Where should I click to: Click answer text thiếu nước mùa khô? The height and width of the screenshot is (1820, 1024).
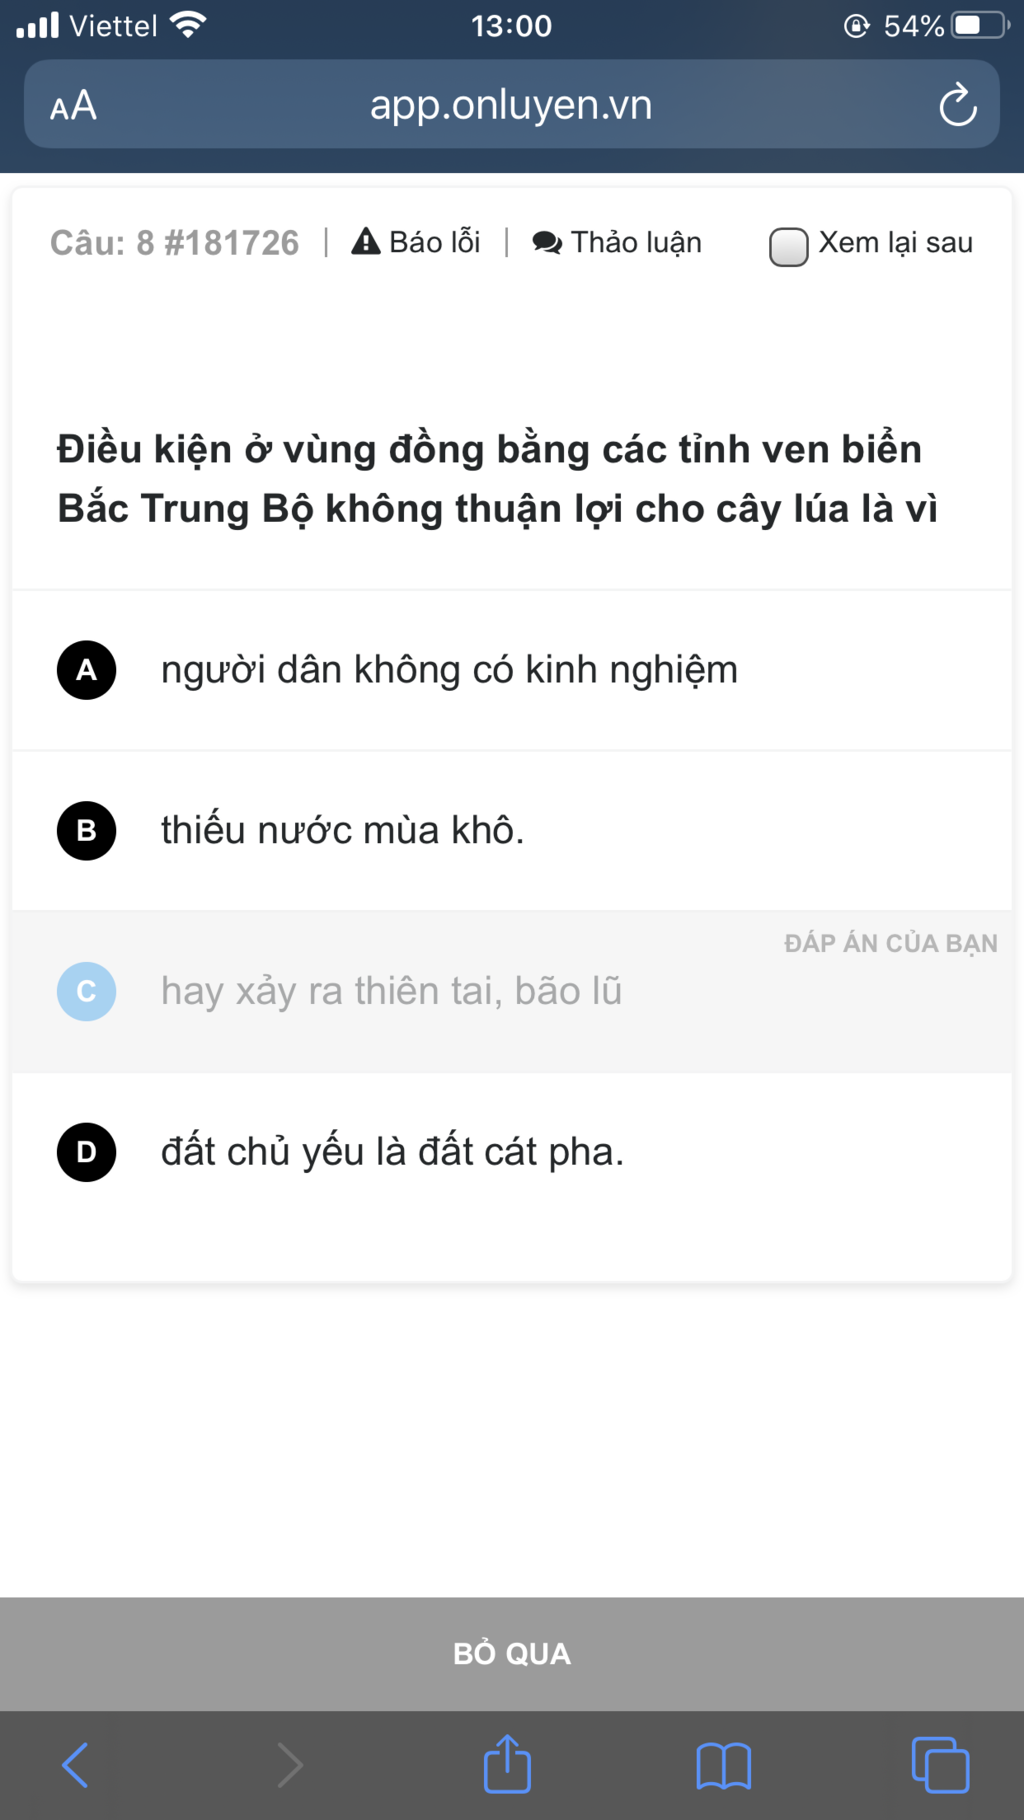[x=343, y=830]
